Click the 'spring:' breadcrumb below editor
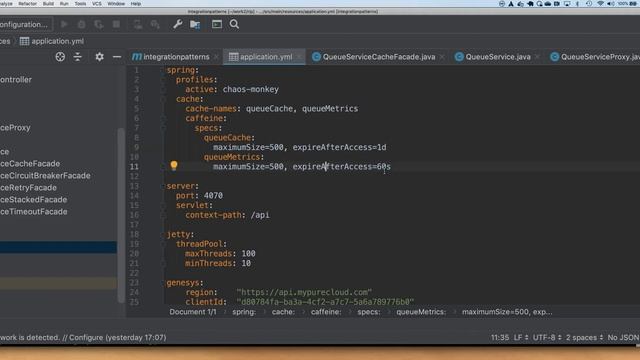This screenshot has width=640, height=360. click(244, 312)
